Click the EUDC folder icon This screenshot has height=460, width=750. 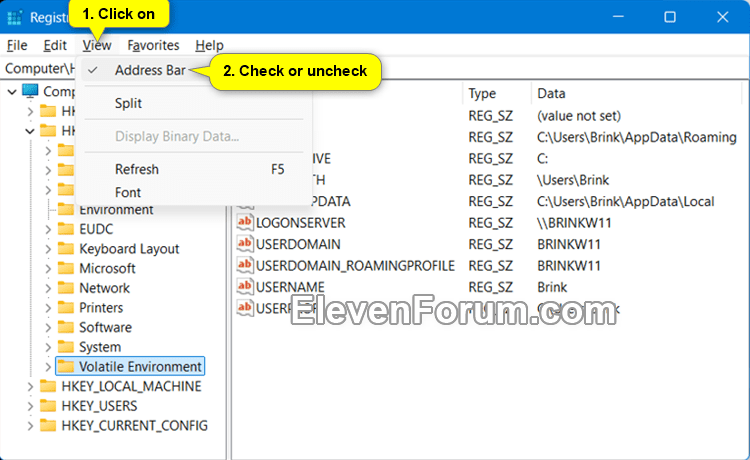(x=66, y=229)
